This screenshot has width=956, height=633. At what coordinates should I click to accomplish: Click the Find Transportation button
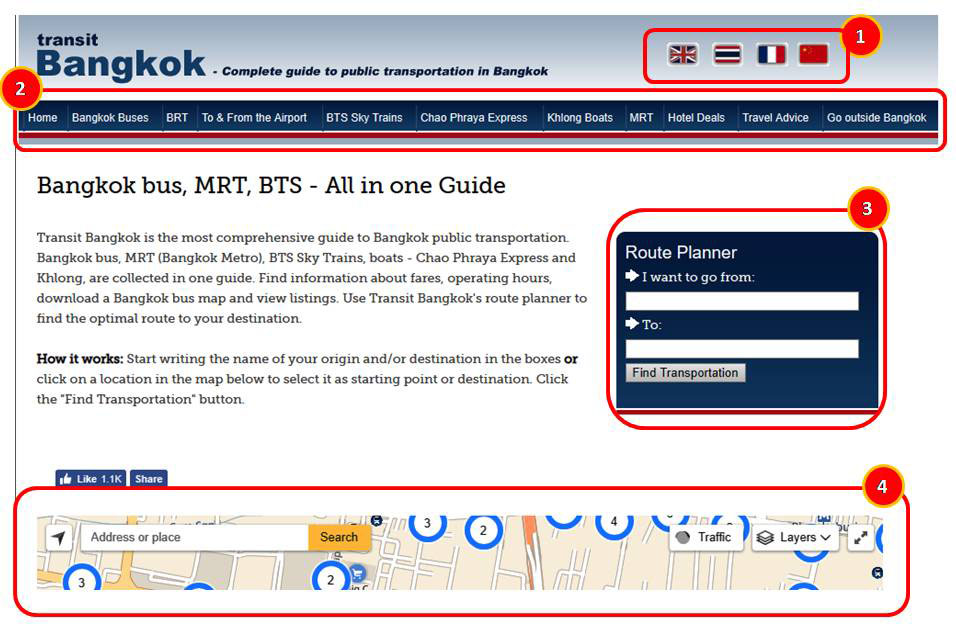click(685, 373)
